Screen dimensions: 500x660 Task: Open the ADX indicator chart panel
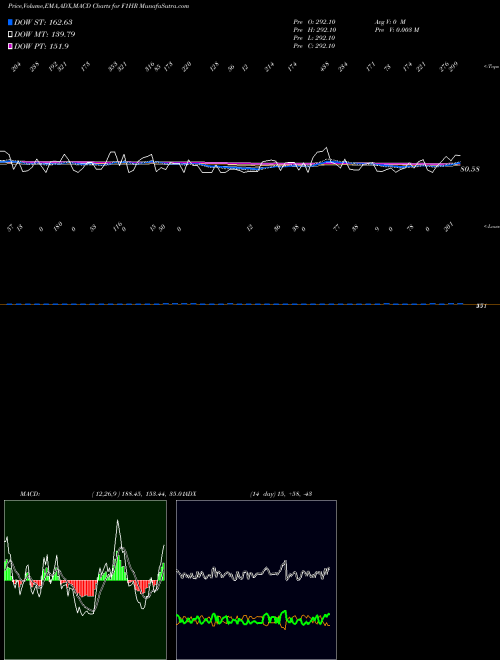pyautogui.click(x=256, y=580)
